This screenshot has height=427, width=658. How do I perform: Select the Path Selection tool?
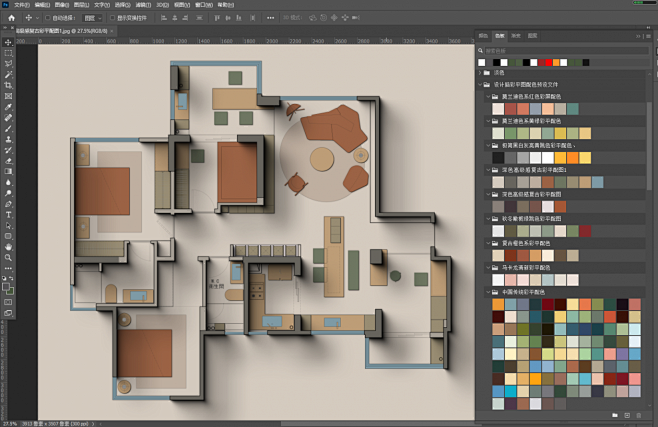8,226
